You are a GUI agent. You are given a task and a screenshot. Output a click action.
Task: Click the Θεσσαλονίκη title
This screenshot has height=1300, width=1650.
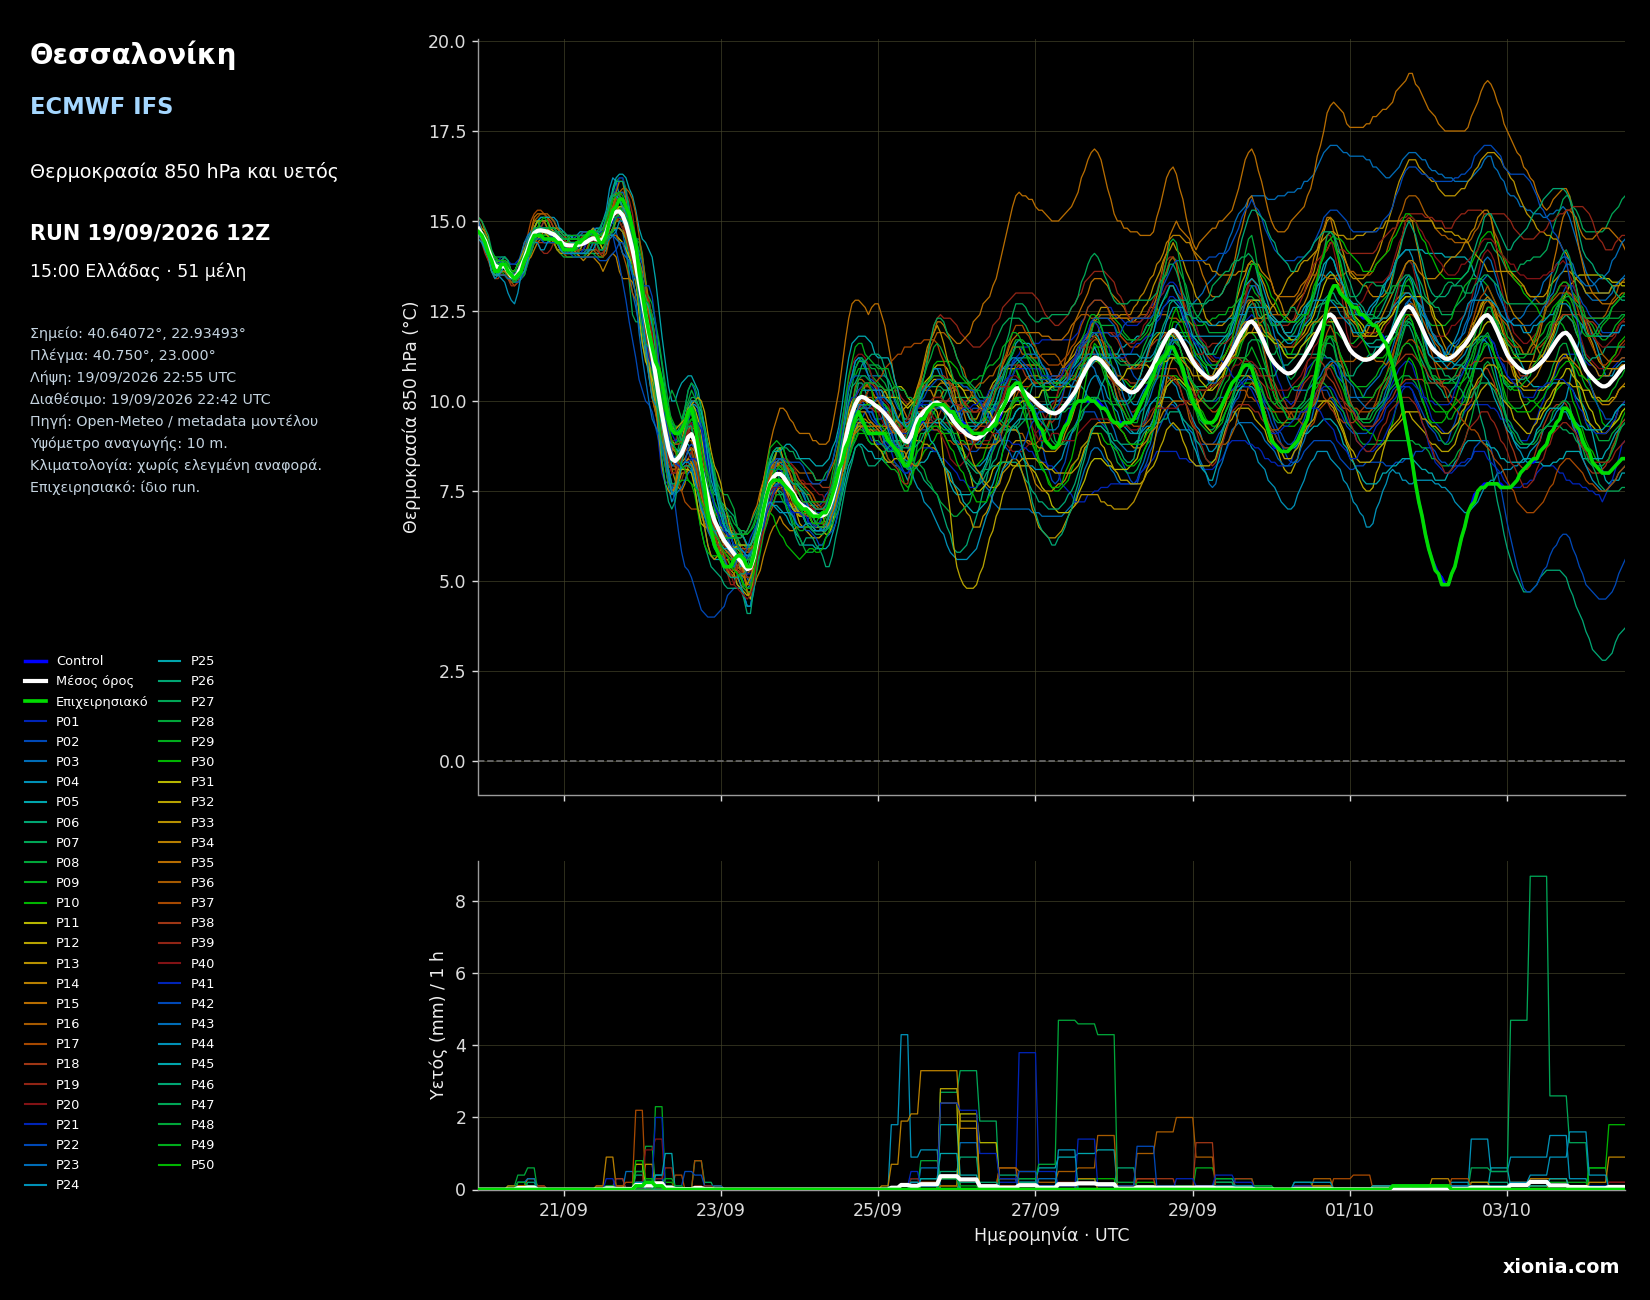(x=133, y=55)
